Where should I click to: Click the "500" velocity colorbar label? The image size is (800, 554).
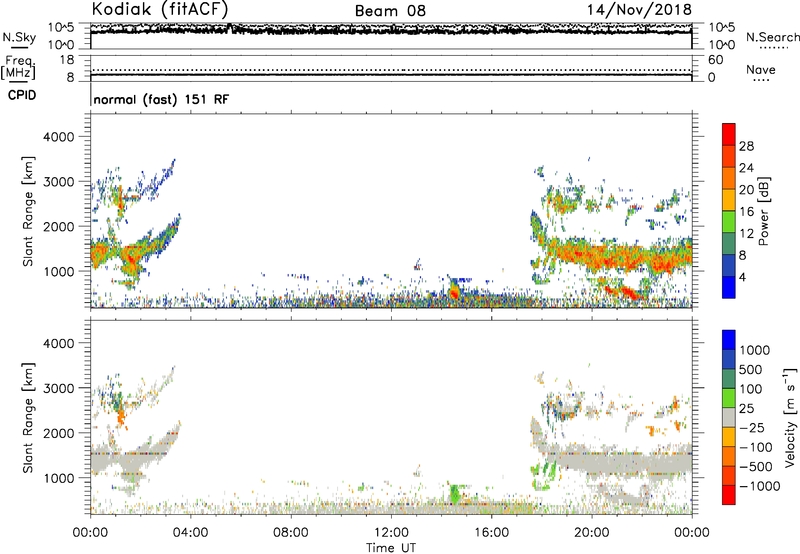[x=750, y=369]
